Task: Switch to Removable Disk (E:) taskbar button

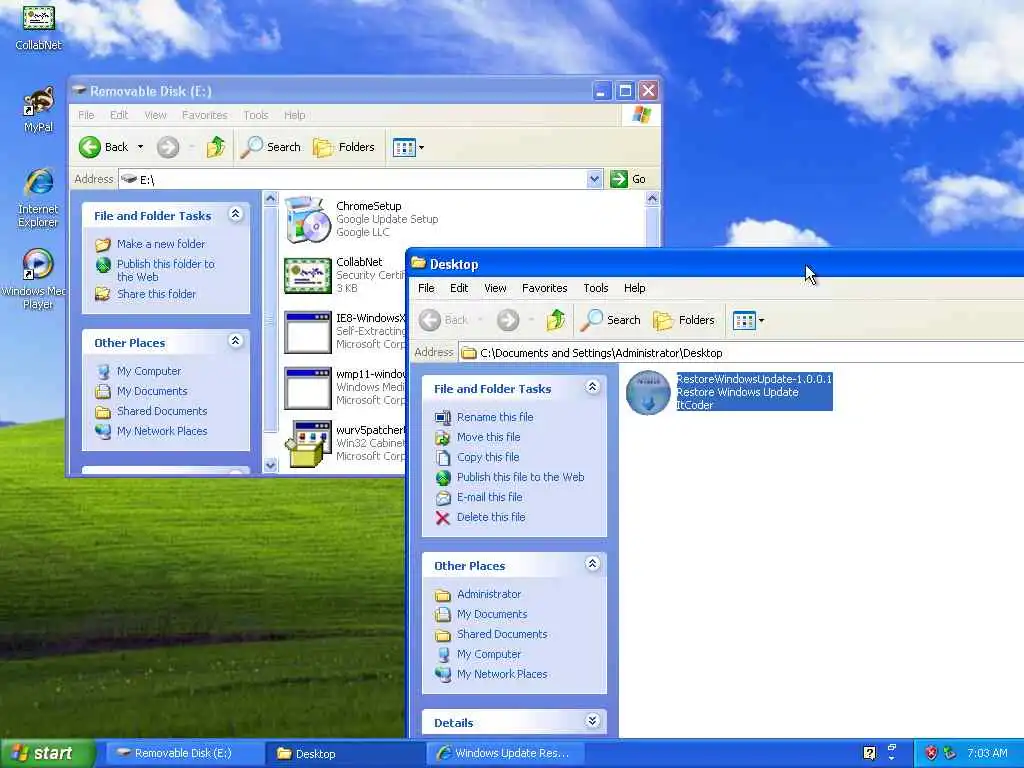Action: click(x=183, y=753)
